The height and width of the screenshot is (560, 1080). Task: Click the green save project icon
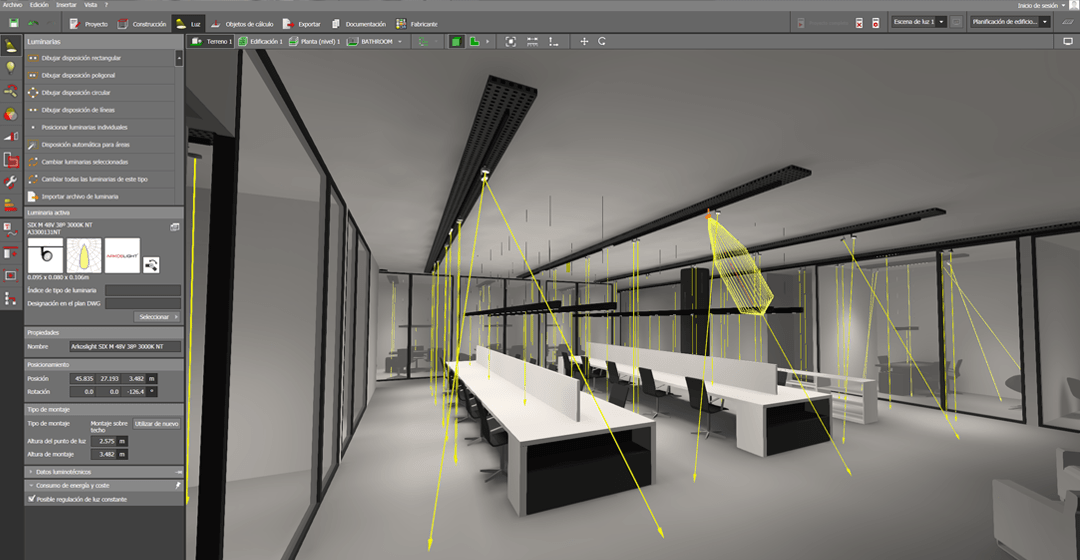pos(13,22)
